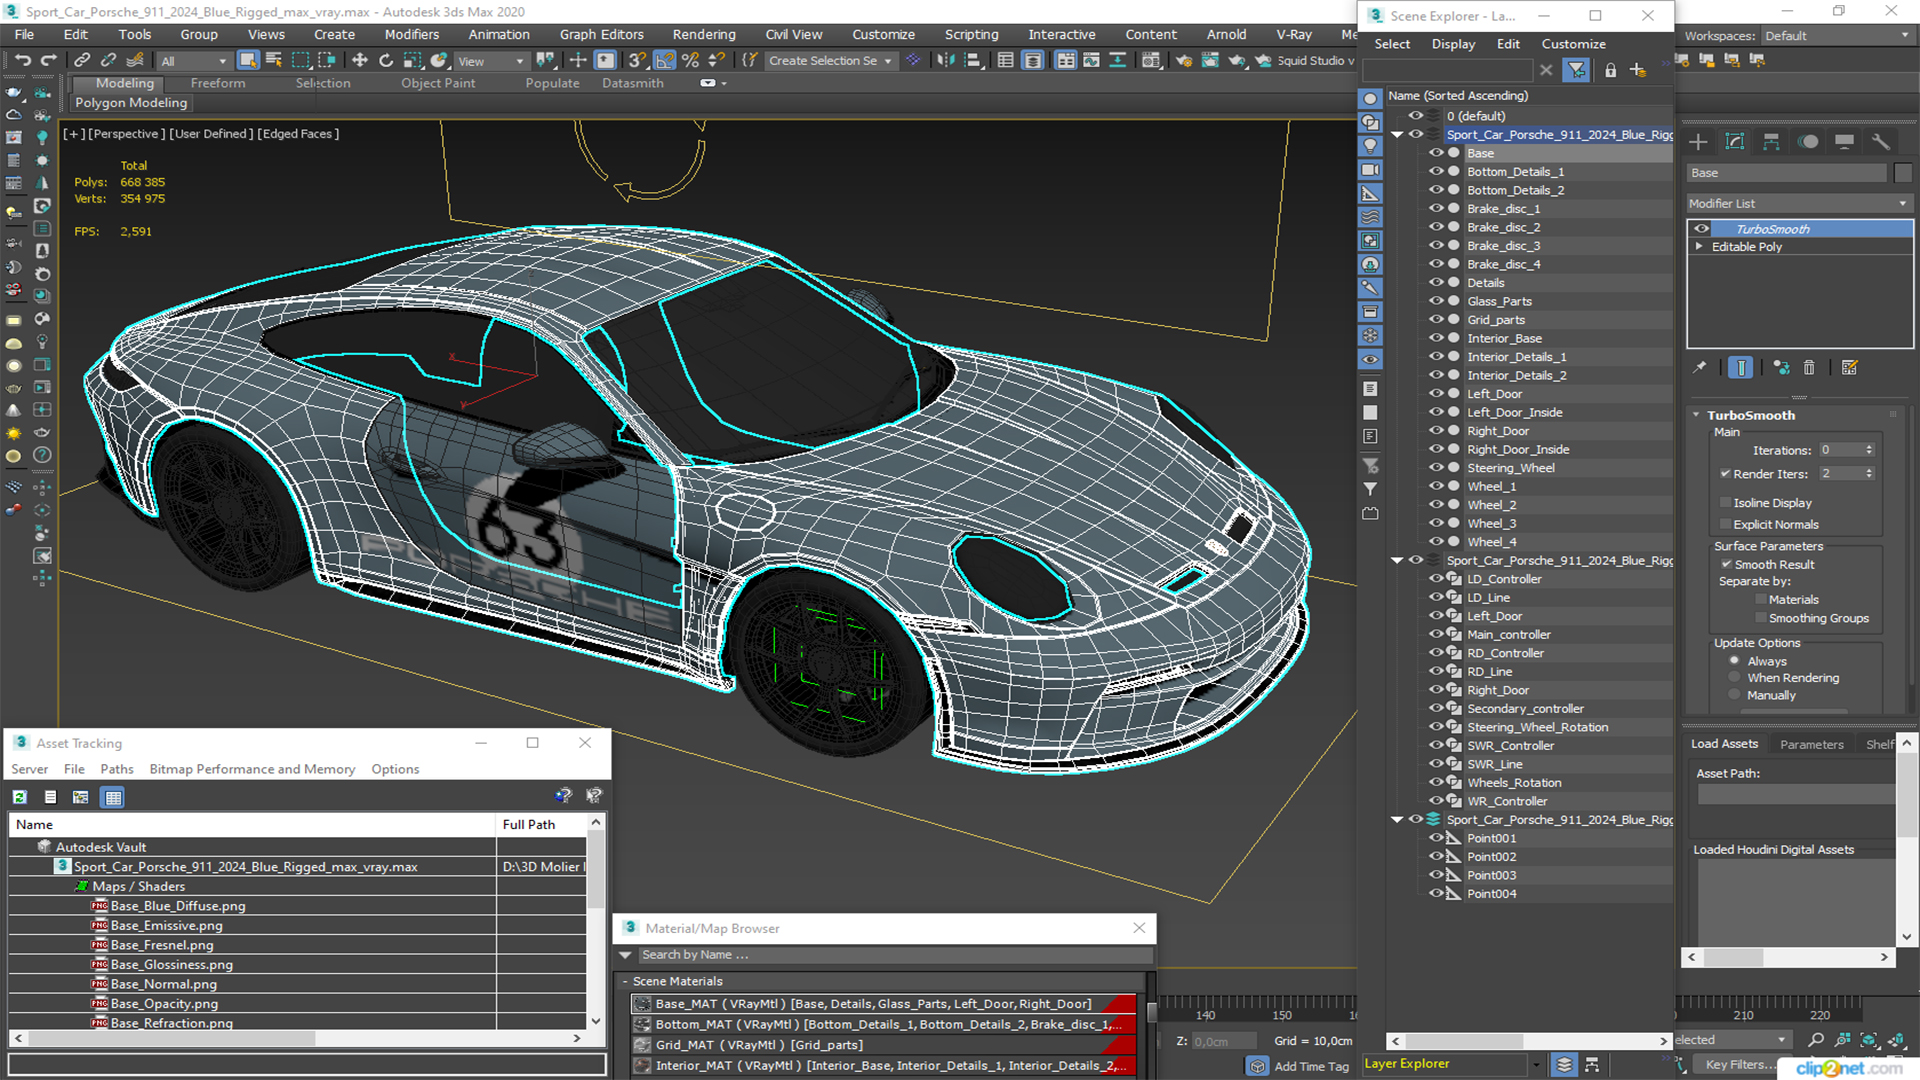Image resolution: width=1920 pixels, height=1080 pixels.
Task: Click the Scene Explorer filter funnel icon
Action: pos(1576,70)
